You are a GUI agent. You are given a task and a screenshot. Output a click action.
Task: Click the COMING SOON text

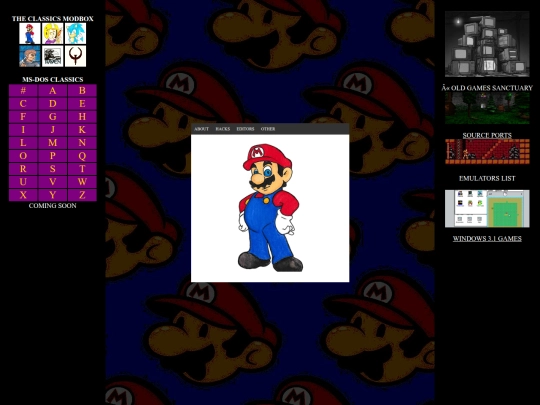coord(53,206)
